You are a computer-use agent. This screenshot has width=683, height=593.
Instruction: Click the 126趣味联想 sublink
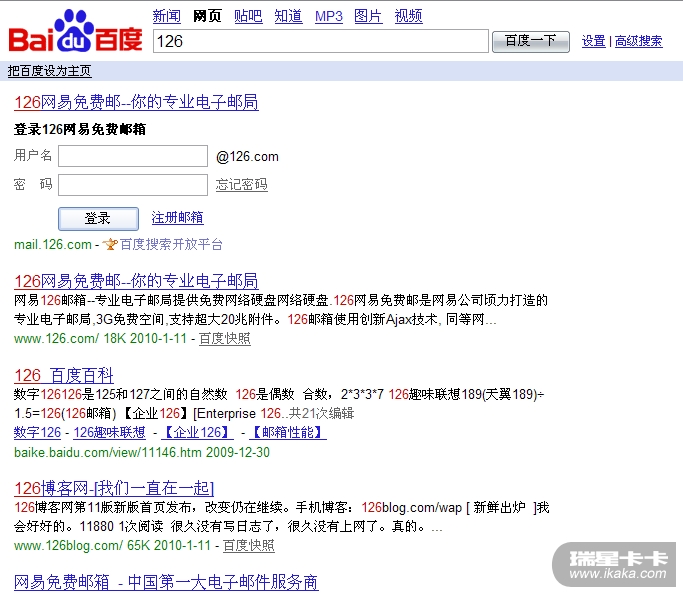109,432
